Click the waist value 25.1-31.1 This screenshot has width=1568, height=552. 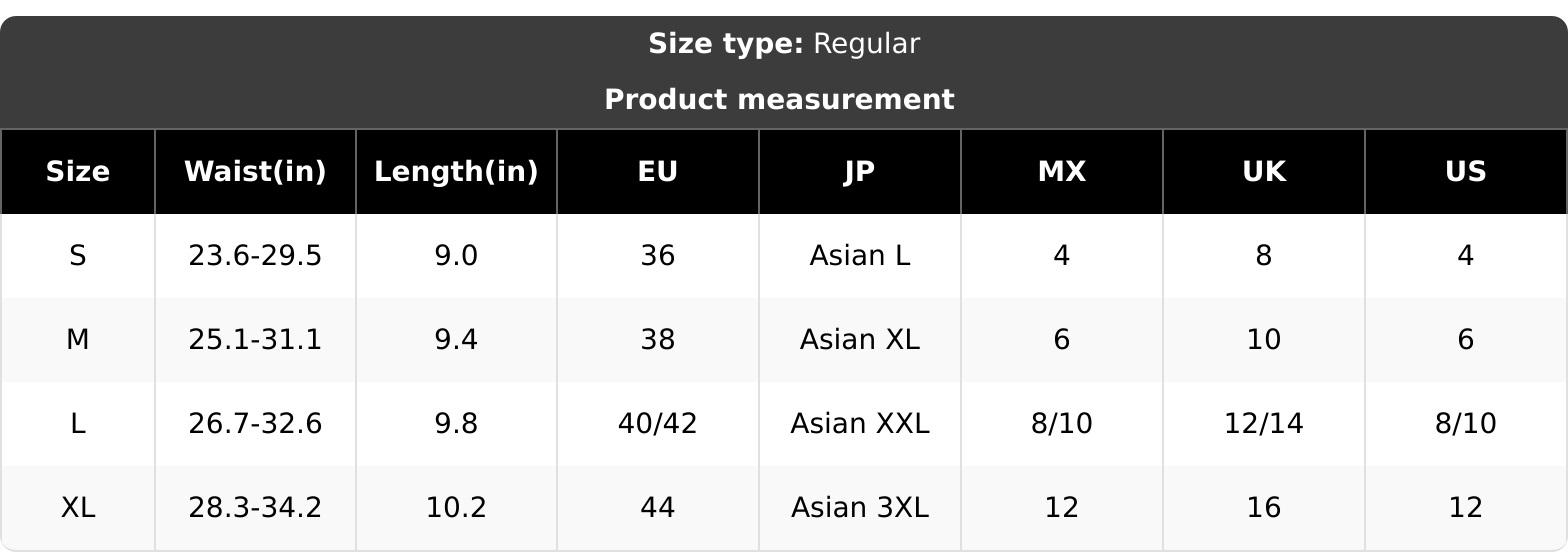pos(255,340)
